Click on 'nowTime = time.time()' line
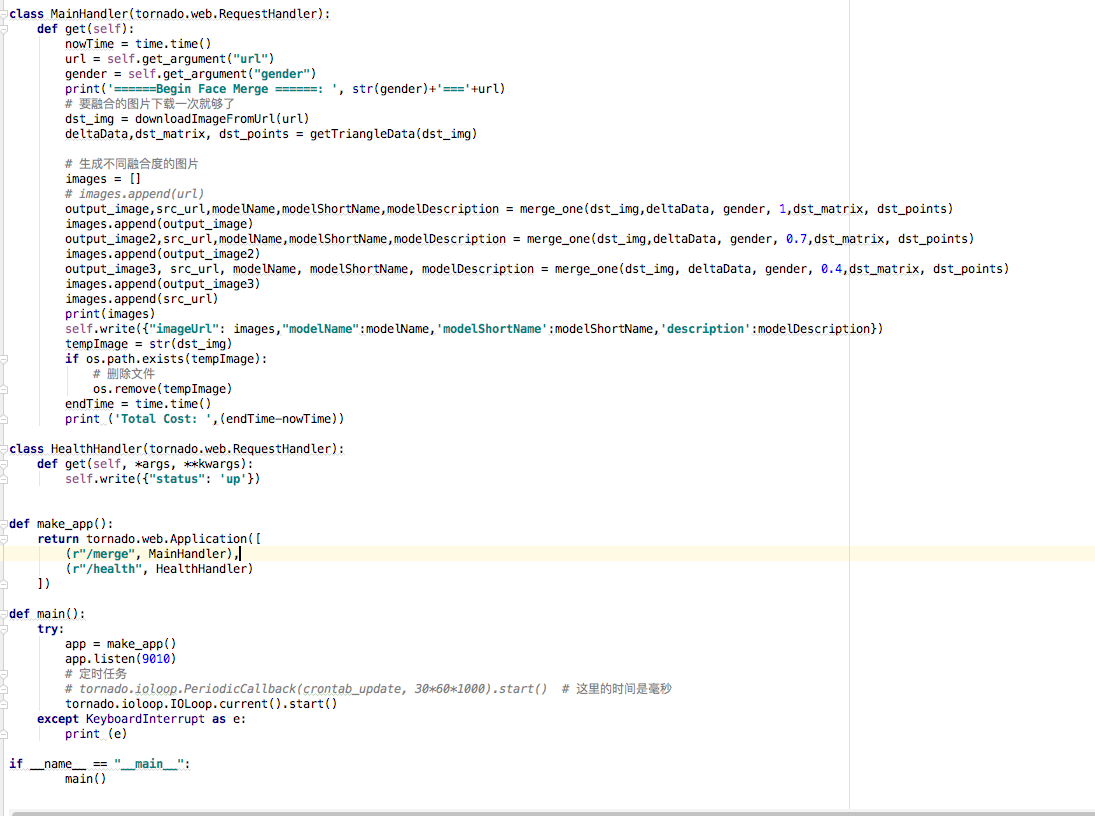Viewport: 1095px width, 816px height. point(138,44)
